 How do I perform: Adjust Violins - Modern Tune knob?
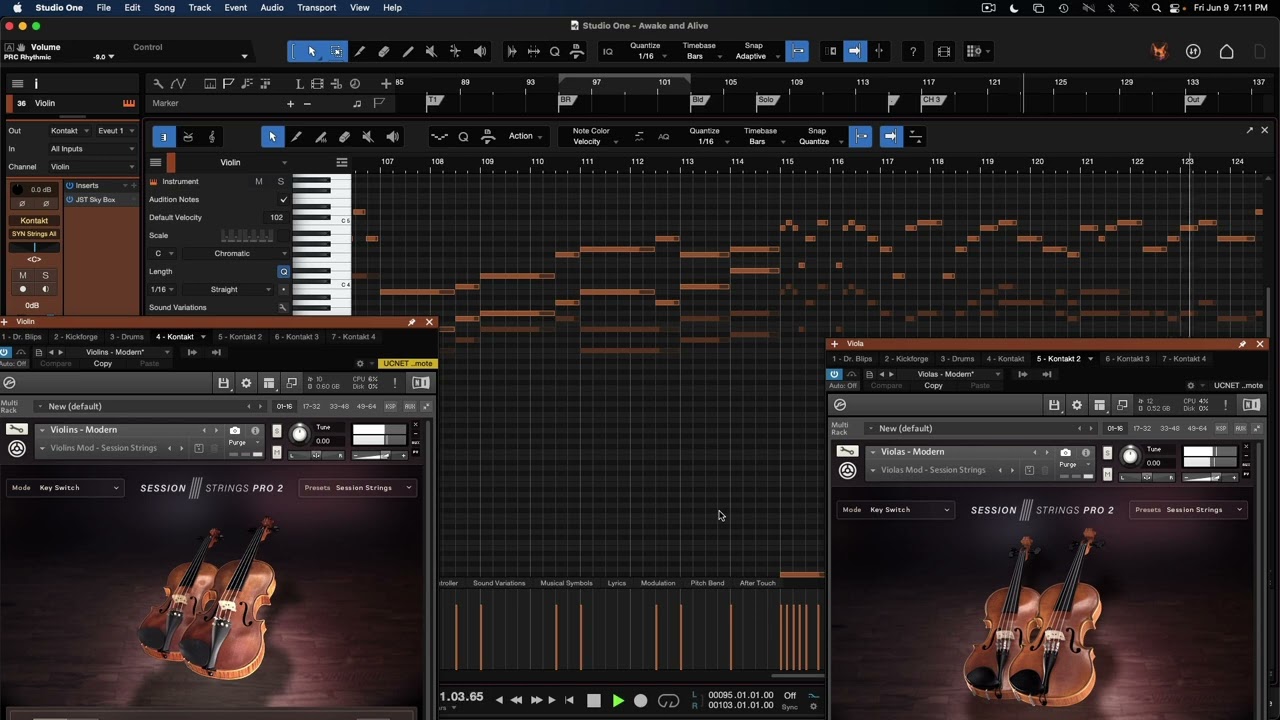(x=299, y=434)
